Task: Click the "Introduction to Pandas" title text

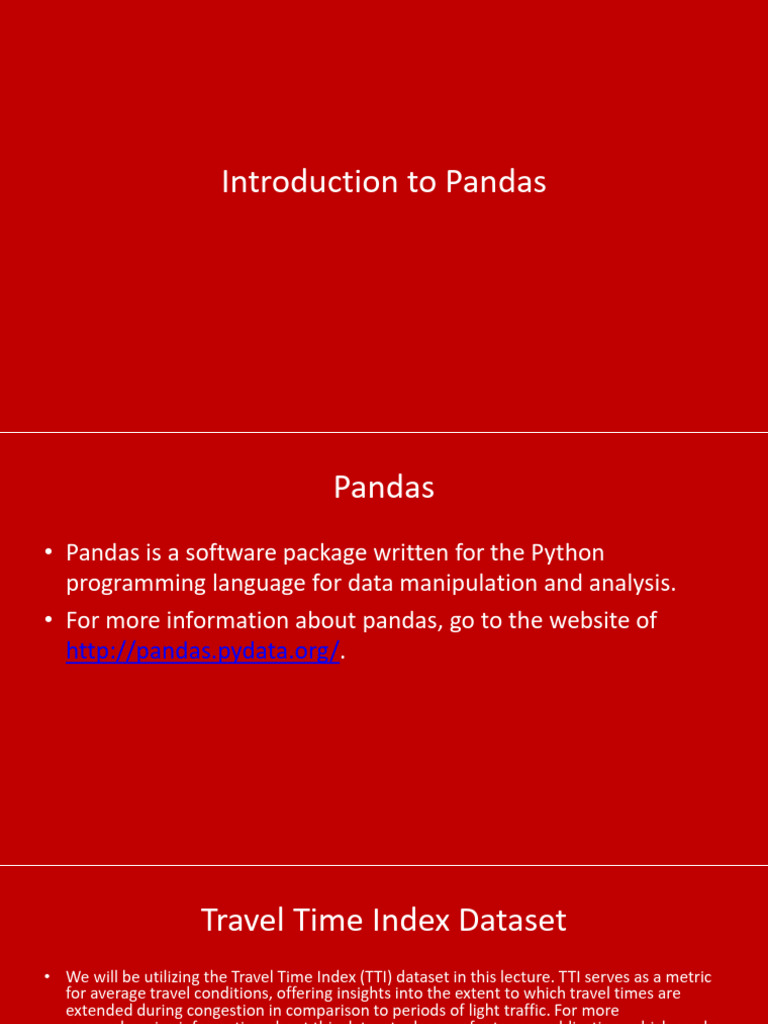Action: click(384, 182)
